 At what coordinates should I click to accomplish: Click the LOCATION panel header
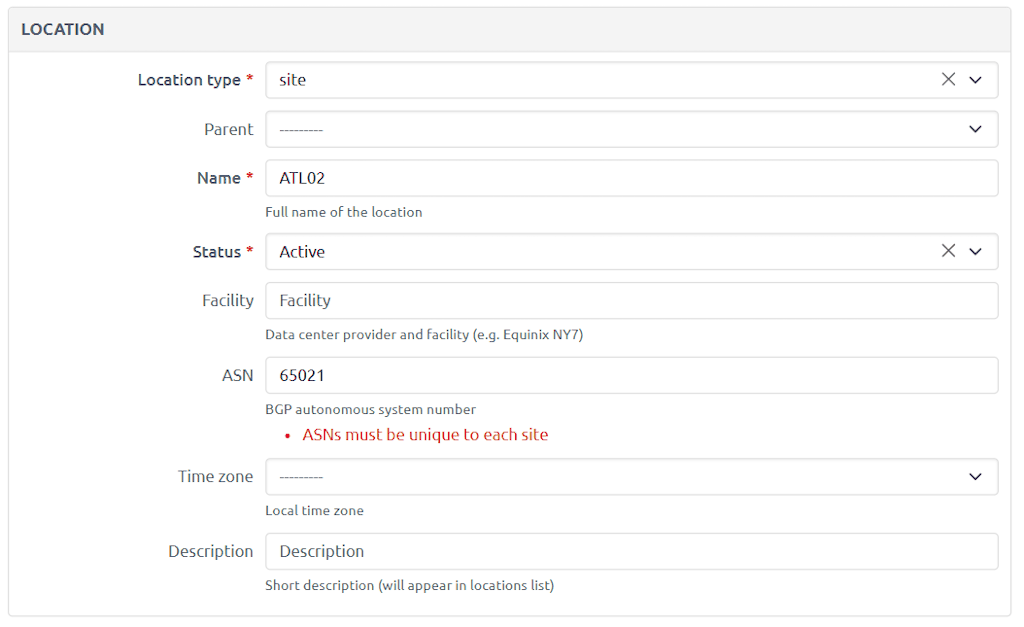tap(63, 29)
